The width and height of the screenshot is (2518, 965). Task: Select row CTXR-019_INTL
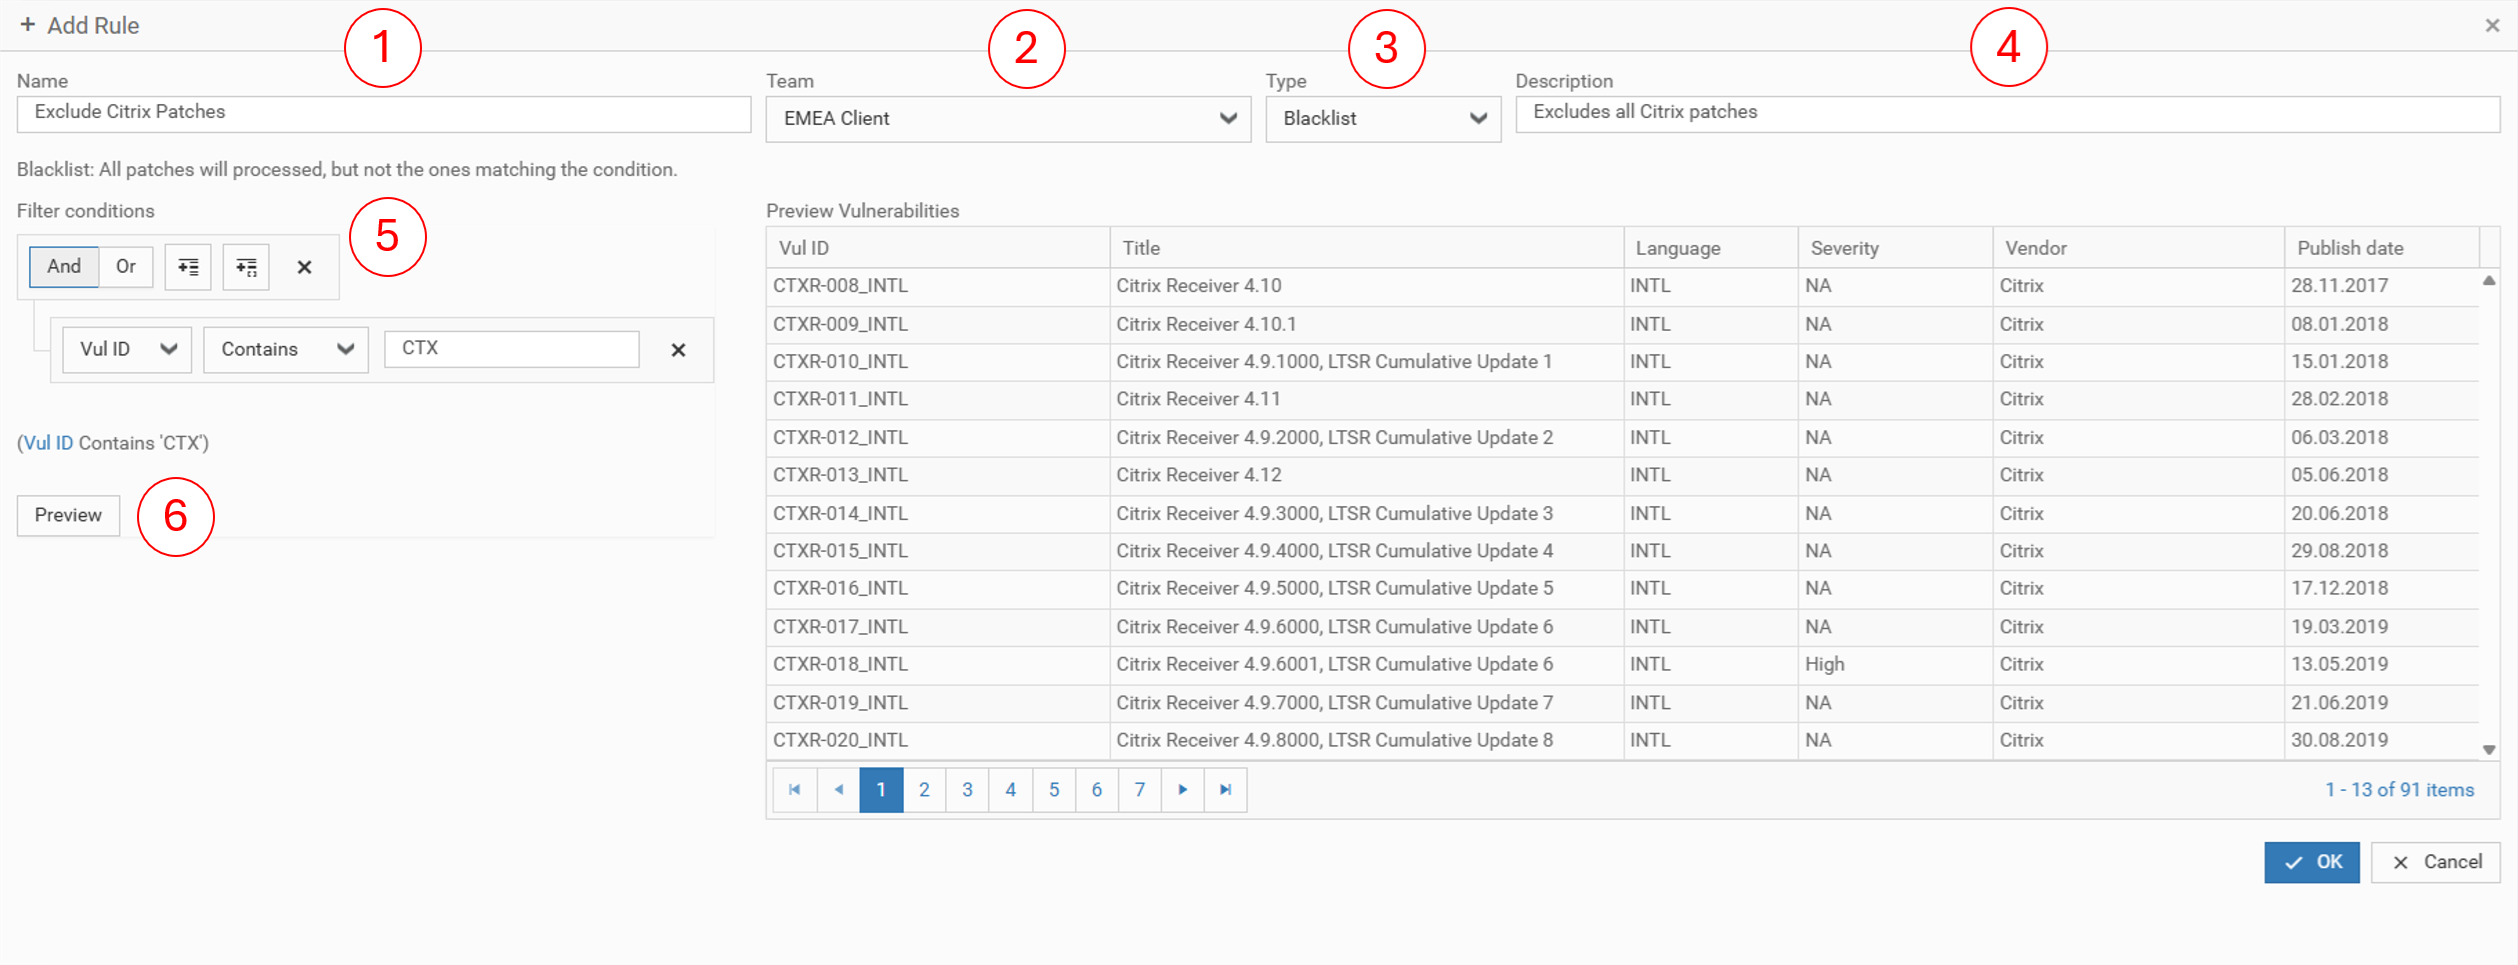[1622, 703]
